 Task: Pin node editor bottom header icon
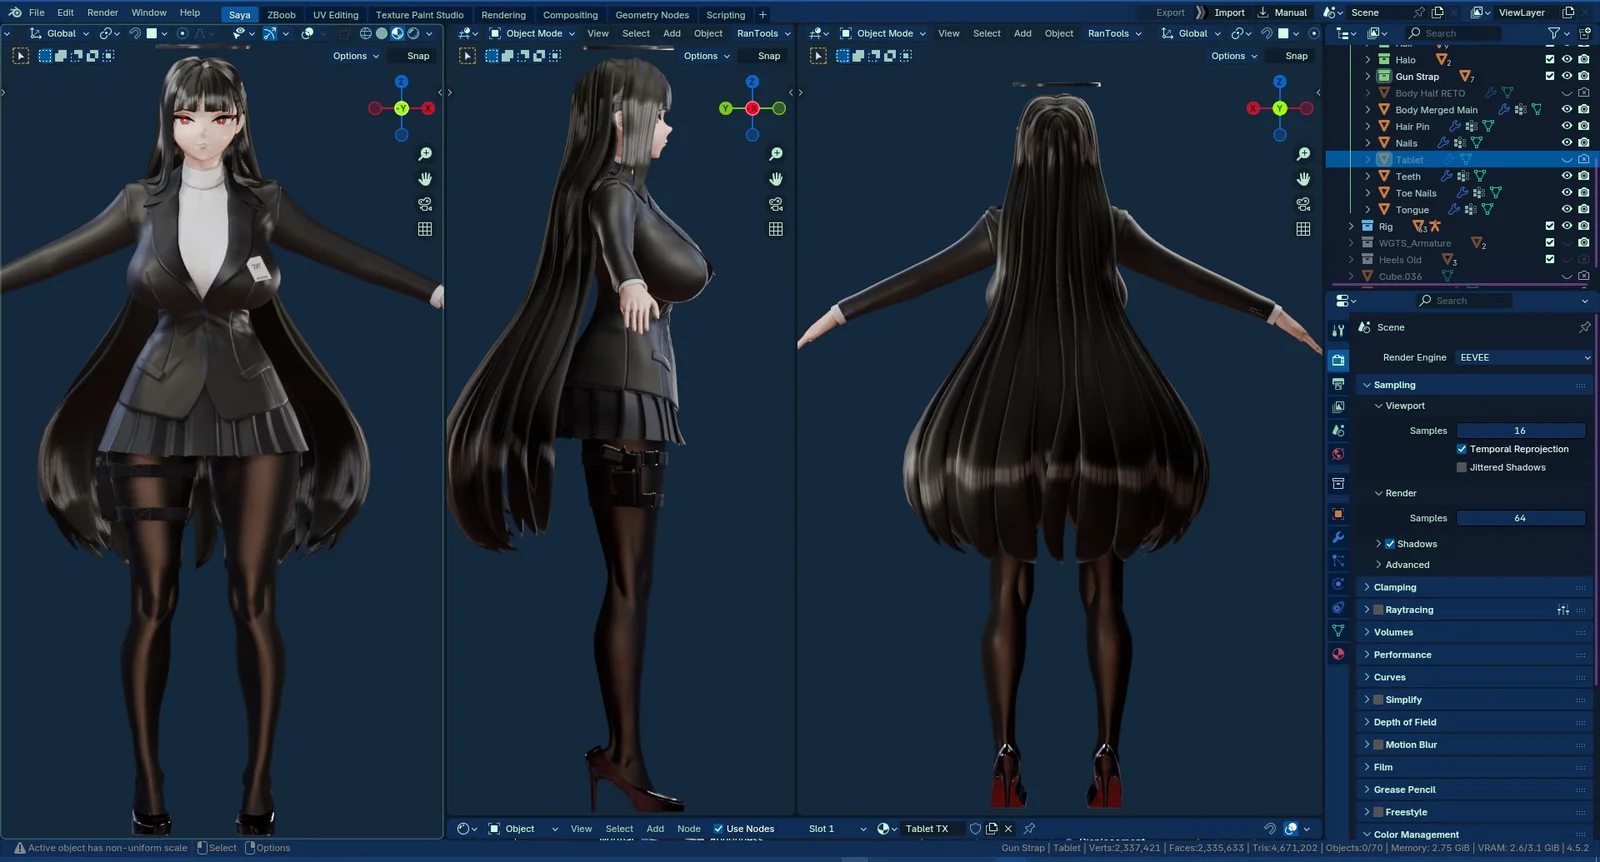pos(1029,829)
